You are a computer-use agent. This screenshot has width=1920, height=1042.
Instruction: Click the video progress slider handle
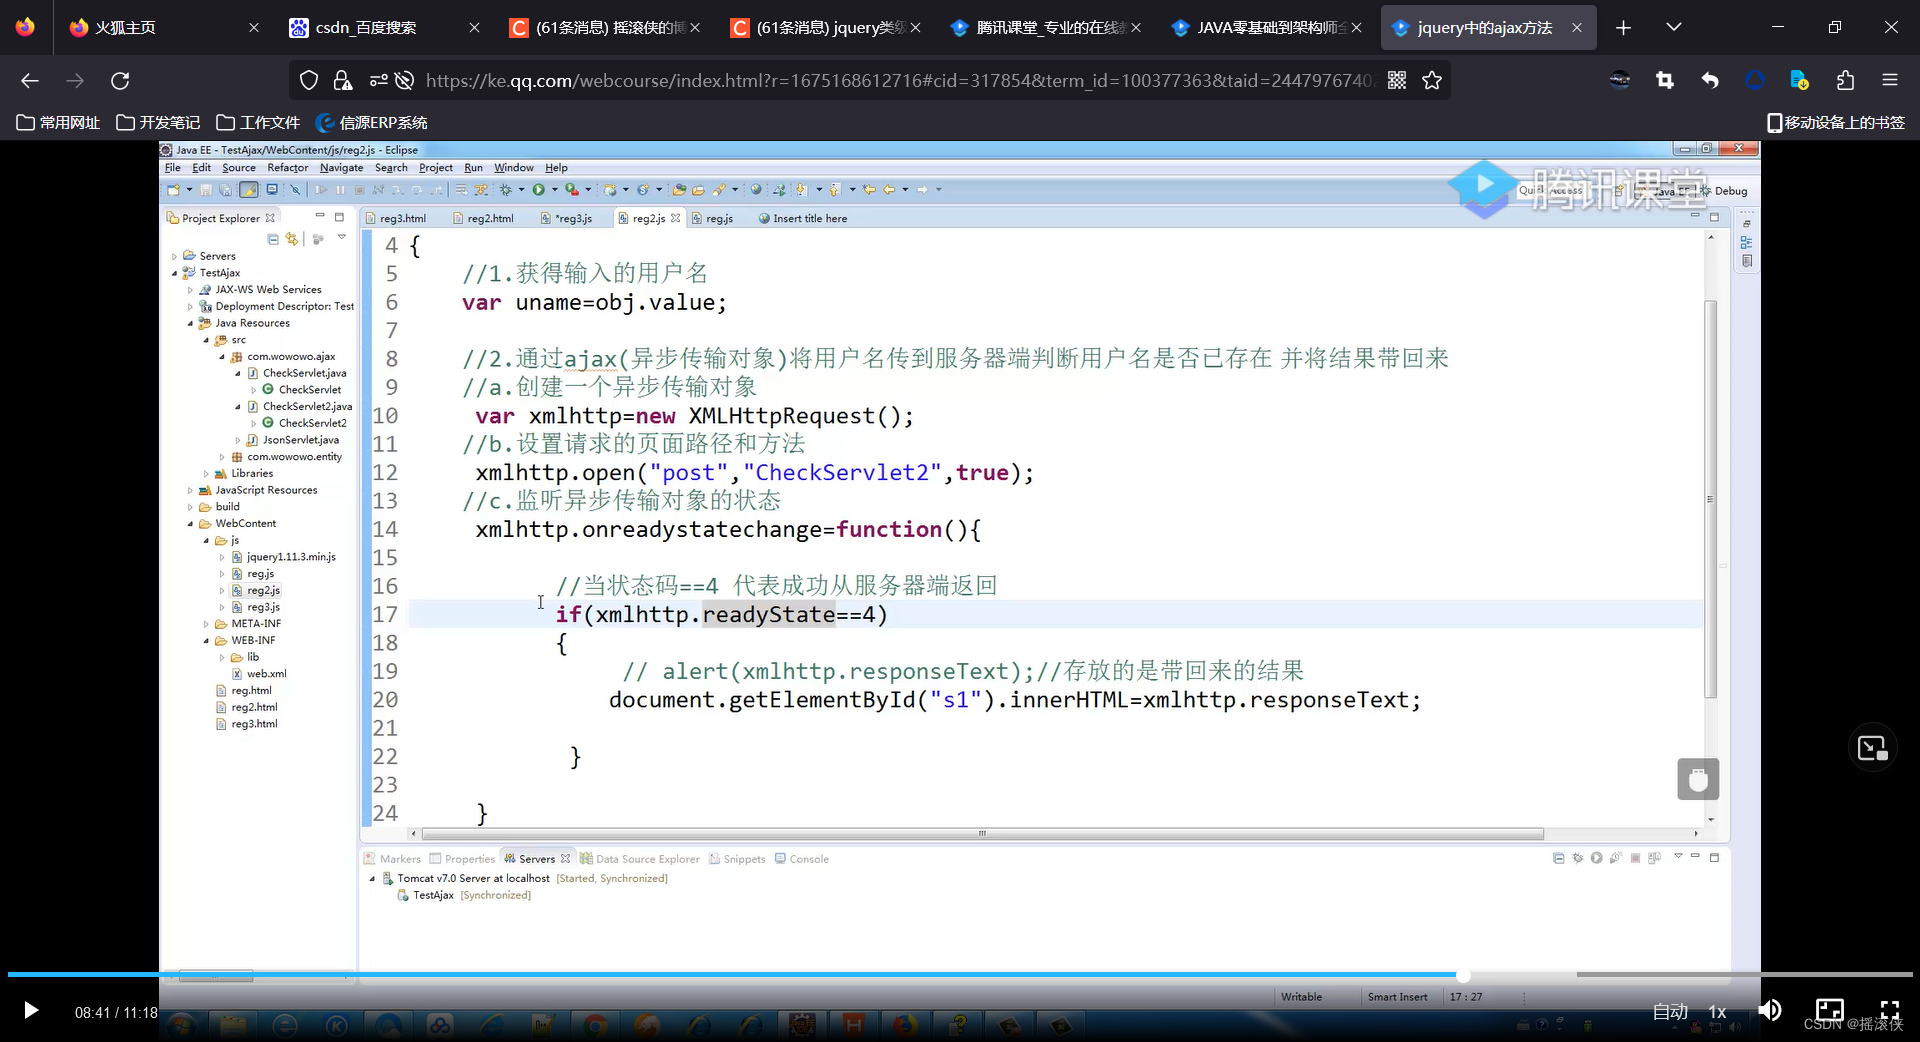pyautogui.click(x=1463, y=975)
